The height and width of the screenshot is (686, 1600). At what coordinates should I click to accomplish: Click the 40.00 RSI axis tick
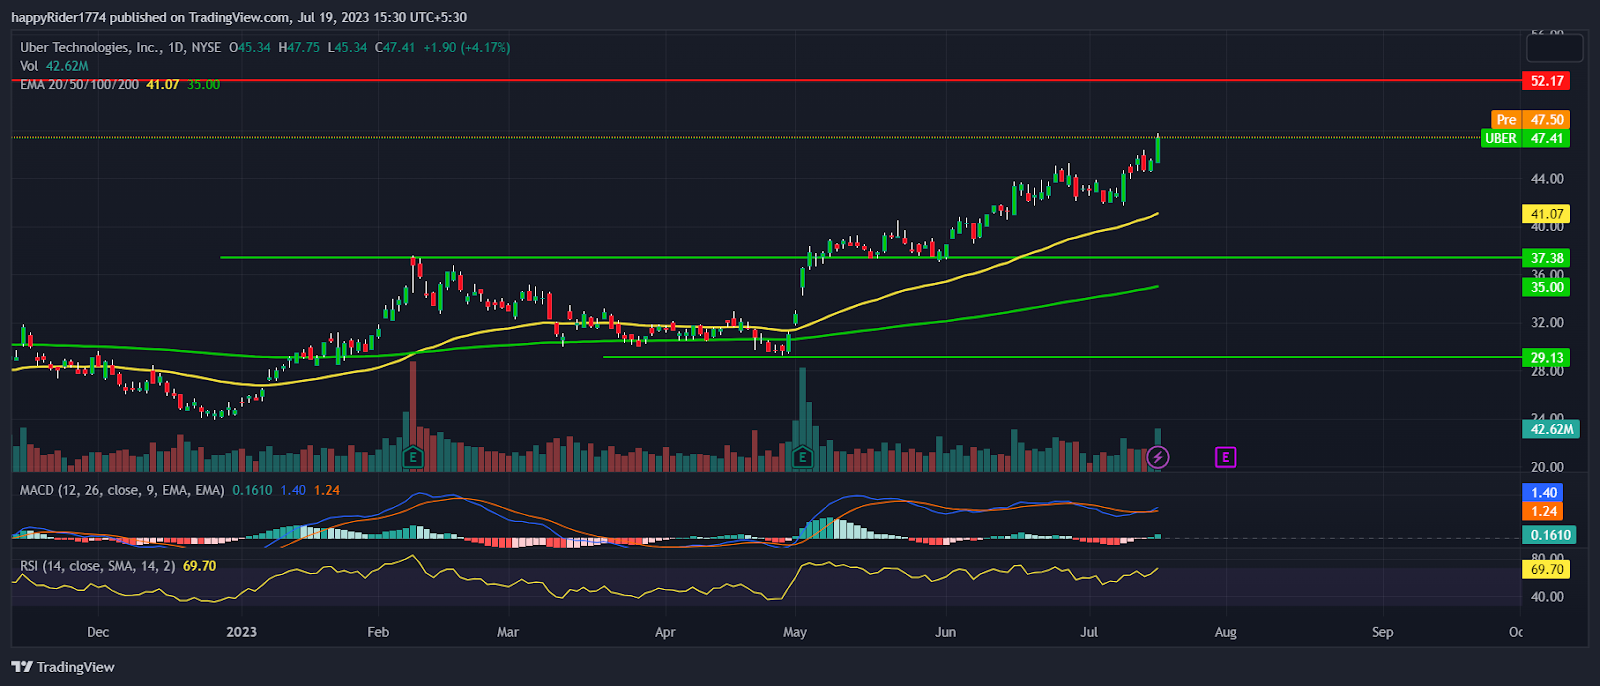[1547, 597]
